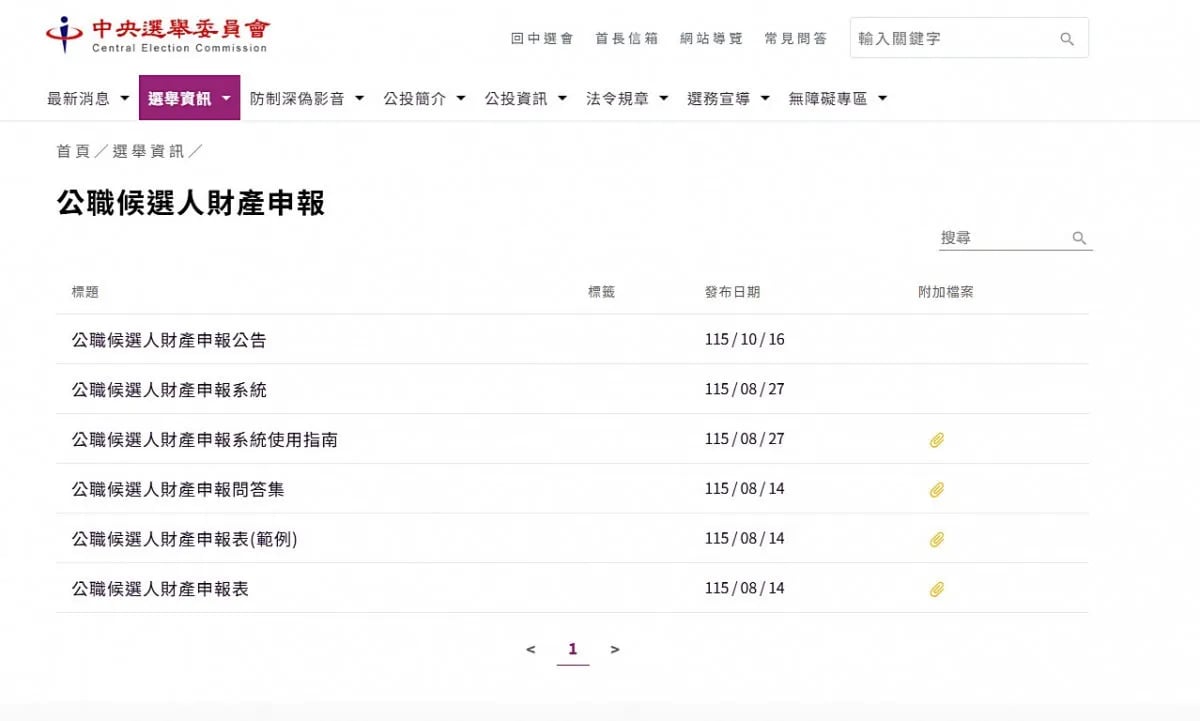This screenshot has width=1200, height=721.
Task: Click the 發布日期 column header
Action: (732, 292)
